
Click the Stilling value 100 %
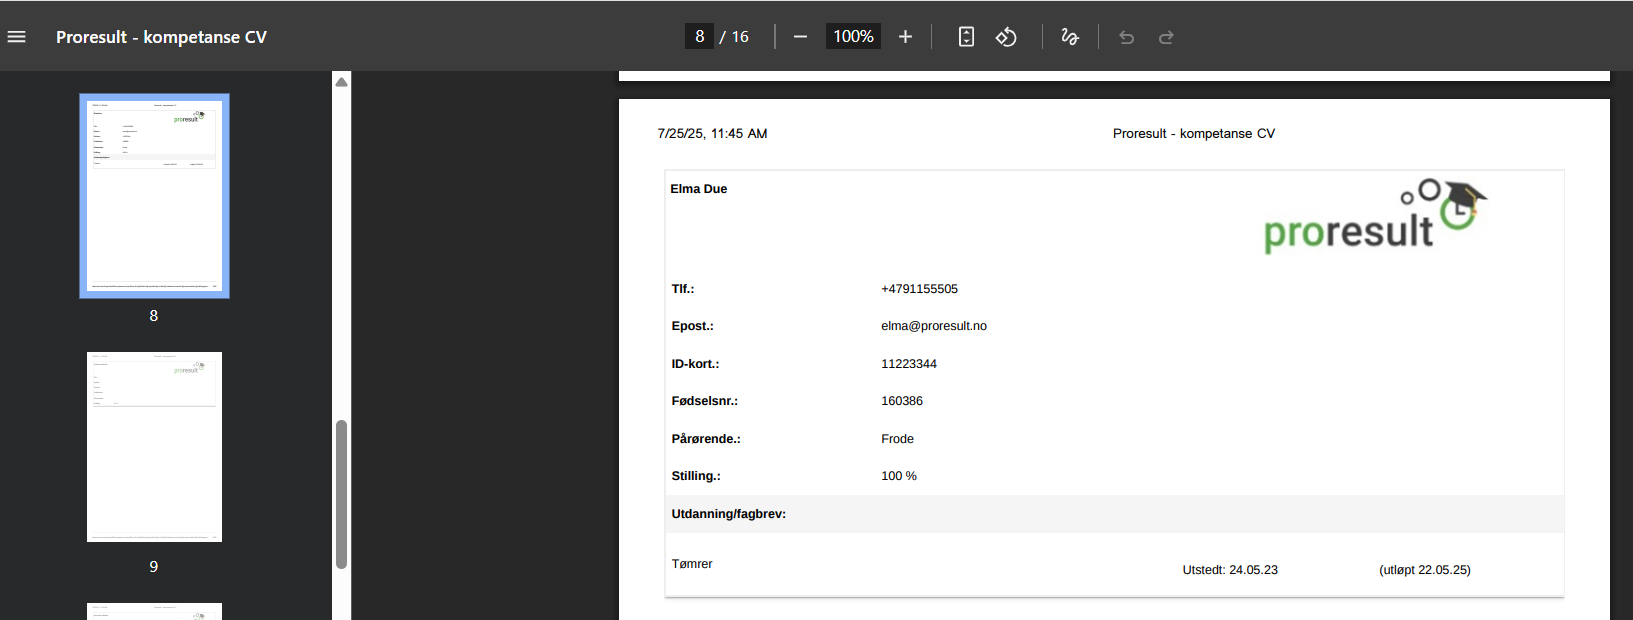click(x=899, y=476)
